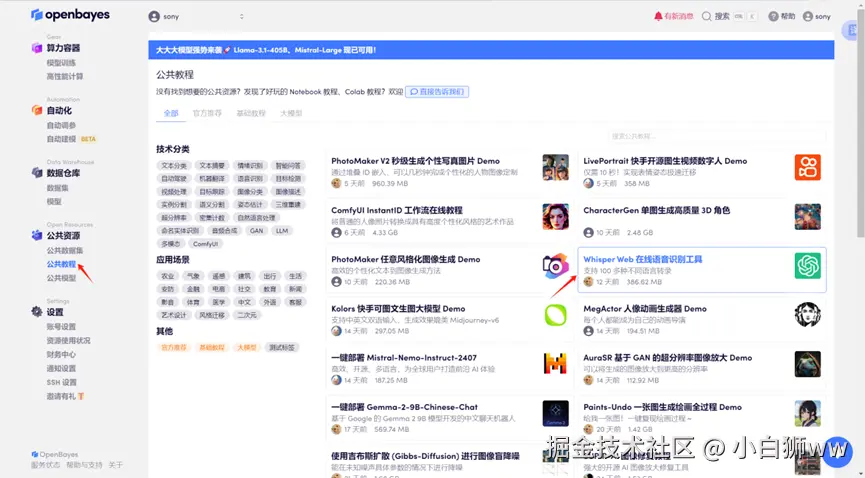Screen dimensions: 865x478
Task: Click the gift icon beside 邀请有礼
Action: 81,396
